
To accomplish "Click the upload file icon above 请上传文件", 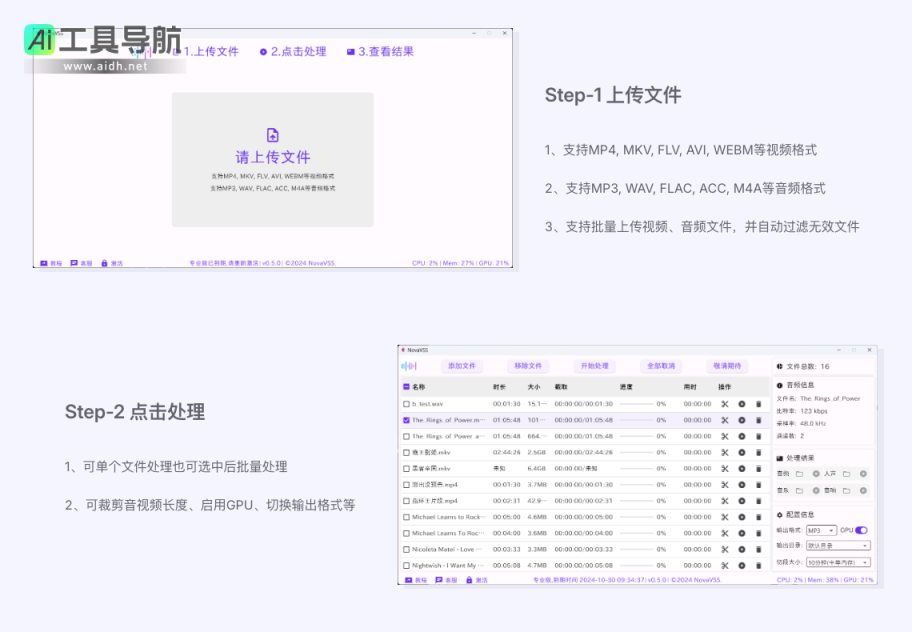I will pyautogui.click(x=272, y=135).
